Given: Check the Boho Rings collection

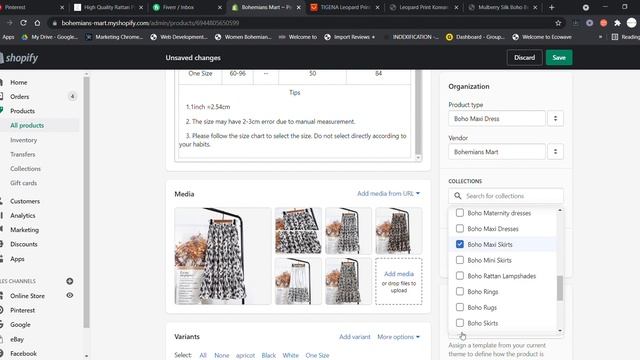Looking at the screenshot, I should coord(460,291).
